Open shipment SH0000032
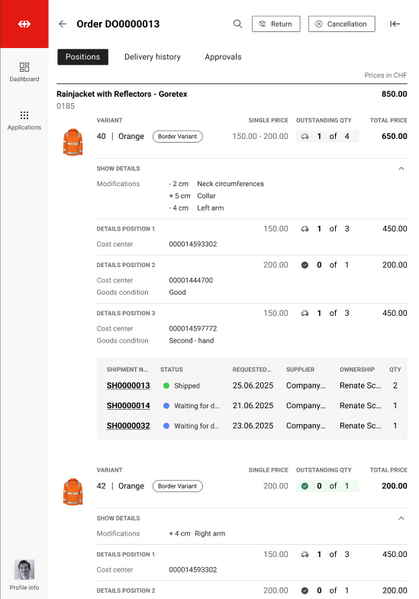 tap(128, 426)
